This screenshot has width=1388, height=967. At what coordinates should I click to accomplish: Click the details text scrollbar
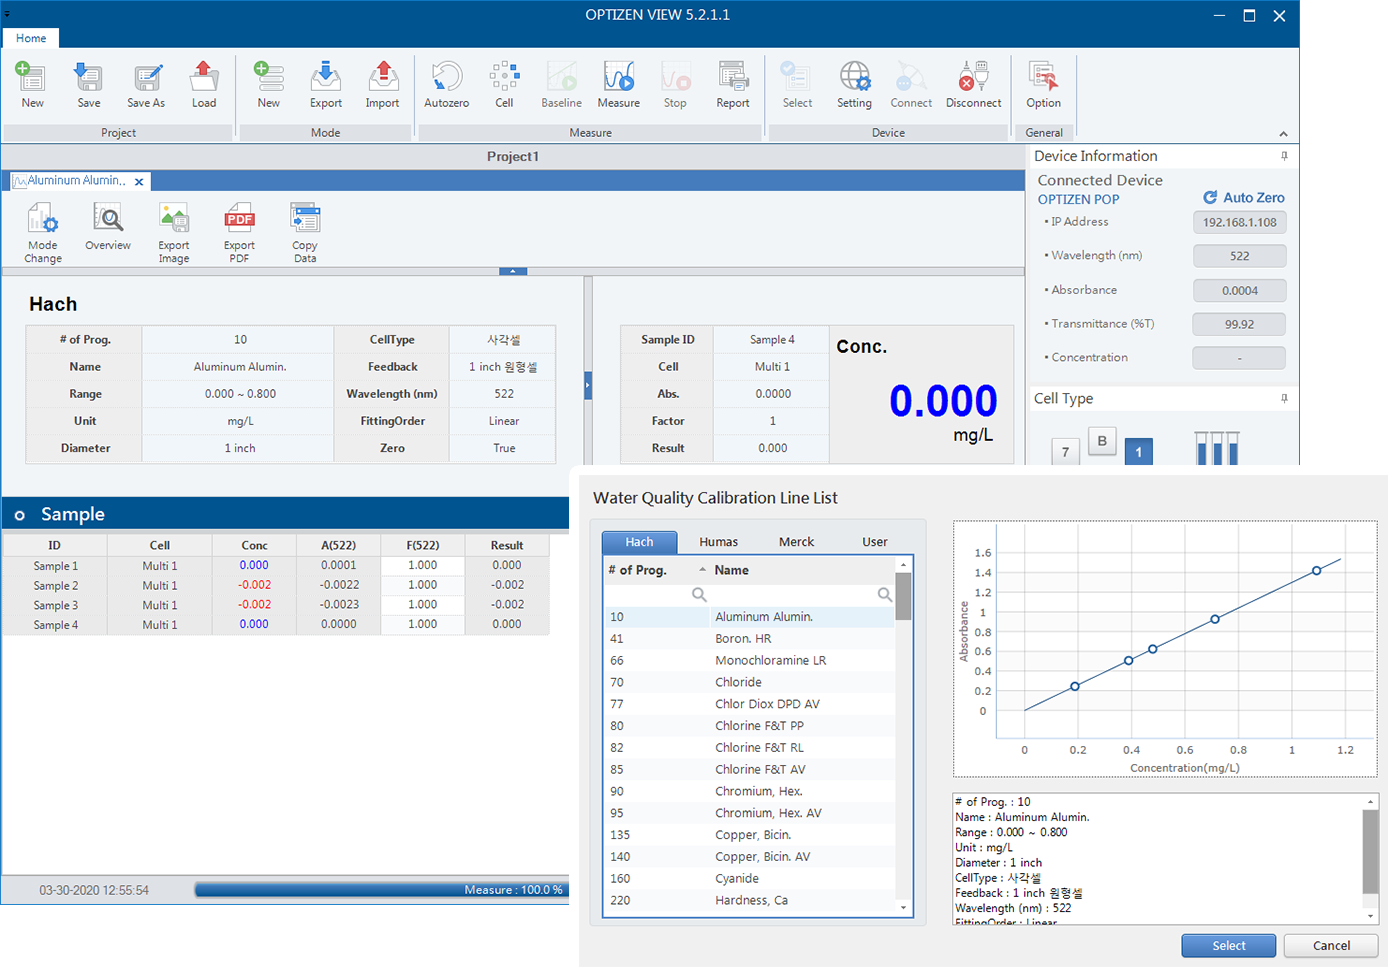click(1370, 851)
